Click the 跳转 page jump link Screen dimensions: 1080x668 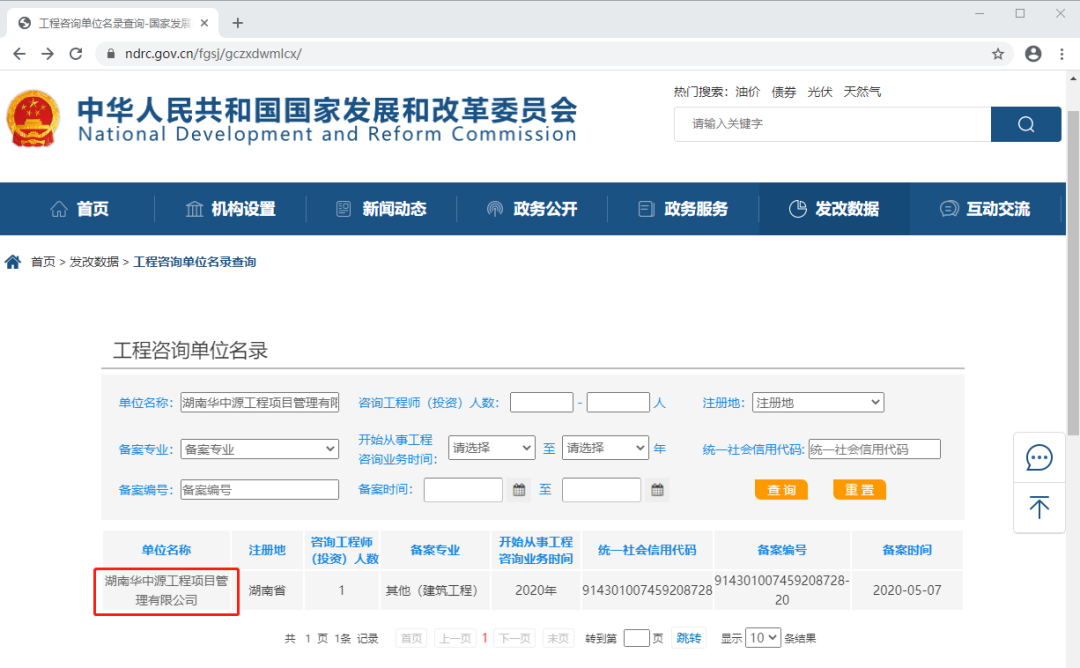689,638
